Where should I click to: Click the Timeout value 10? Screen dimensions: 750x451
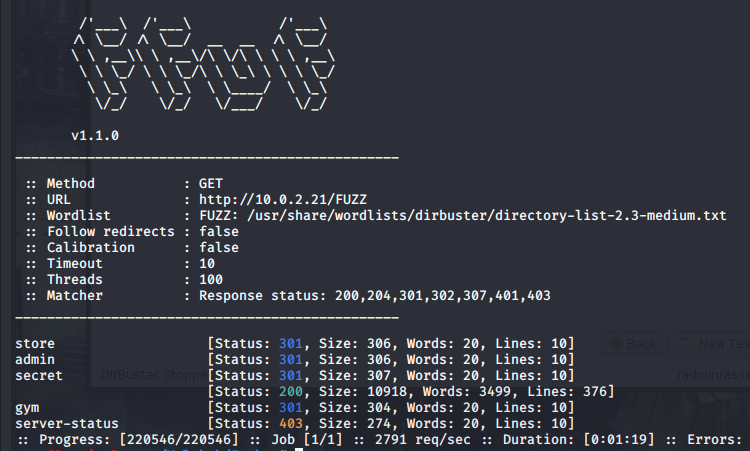[x=206, y=263]
